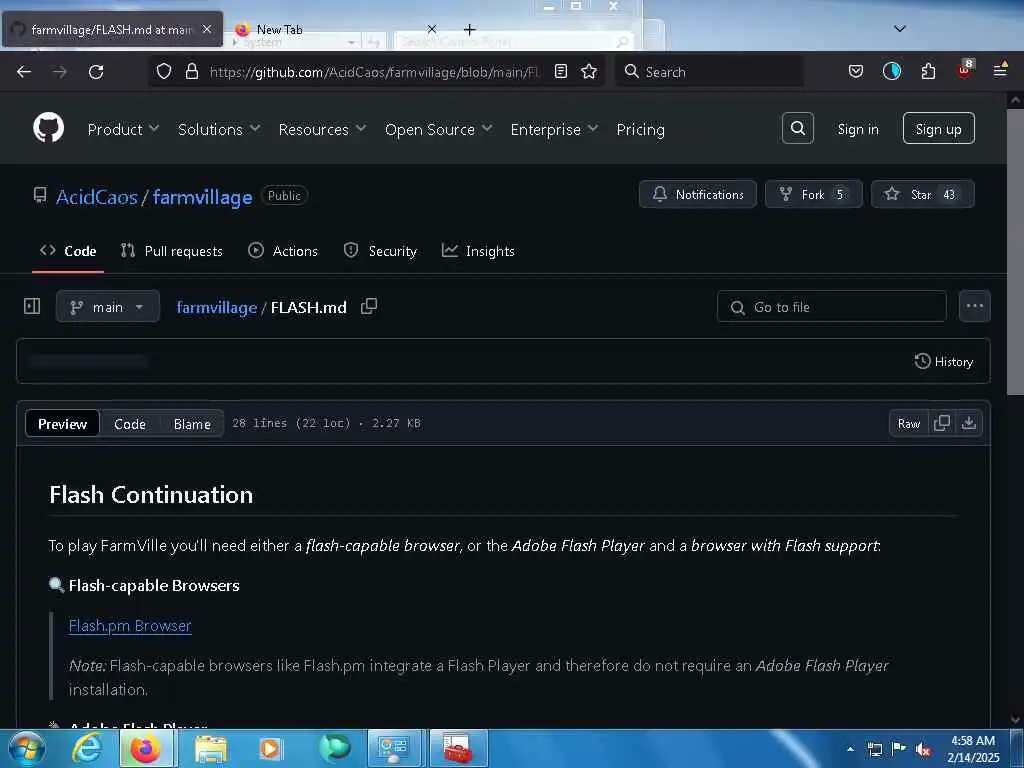The width and height of the screenshot is (1024, 768).
Task: Click the muted volume tray icon
Action: click(x=923, y=748)
